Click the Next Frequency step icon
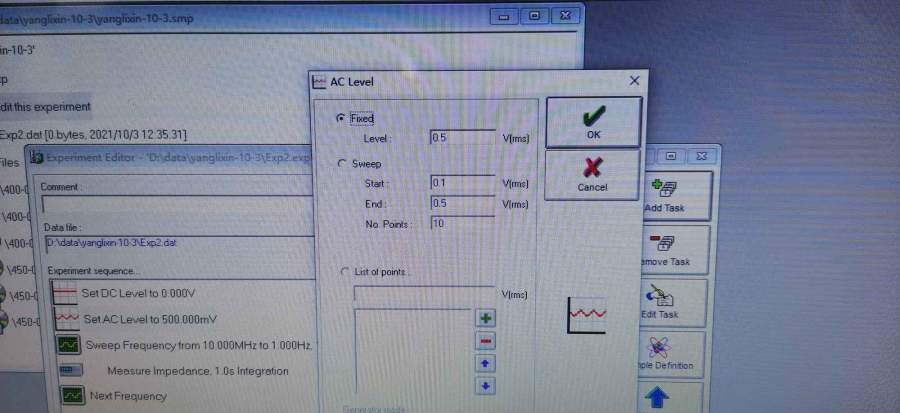 (x=73, y=396)
